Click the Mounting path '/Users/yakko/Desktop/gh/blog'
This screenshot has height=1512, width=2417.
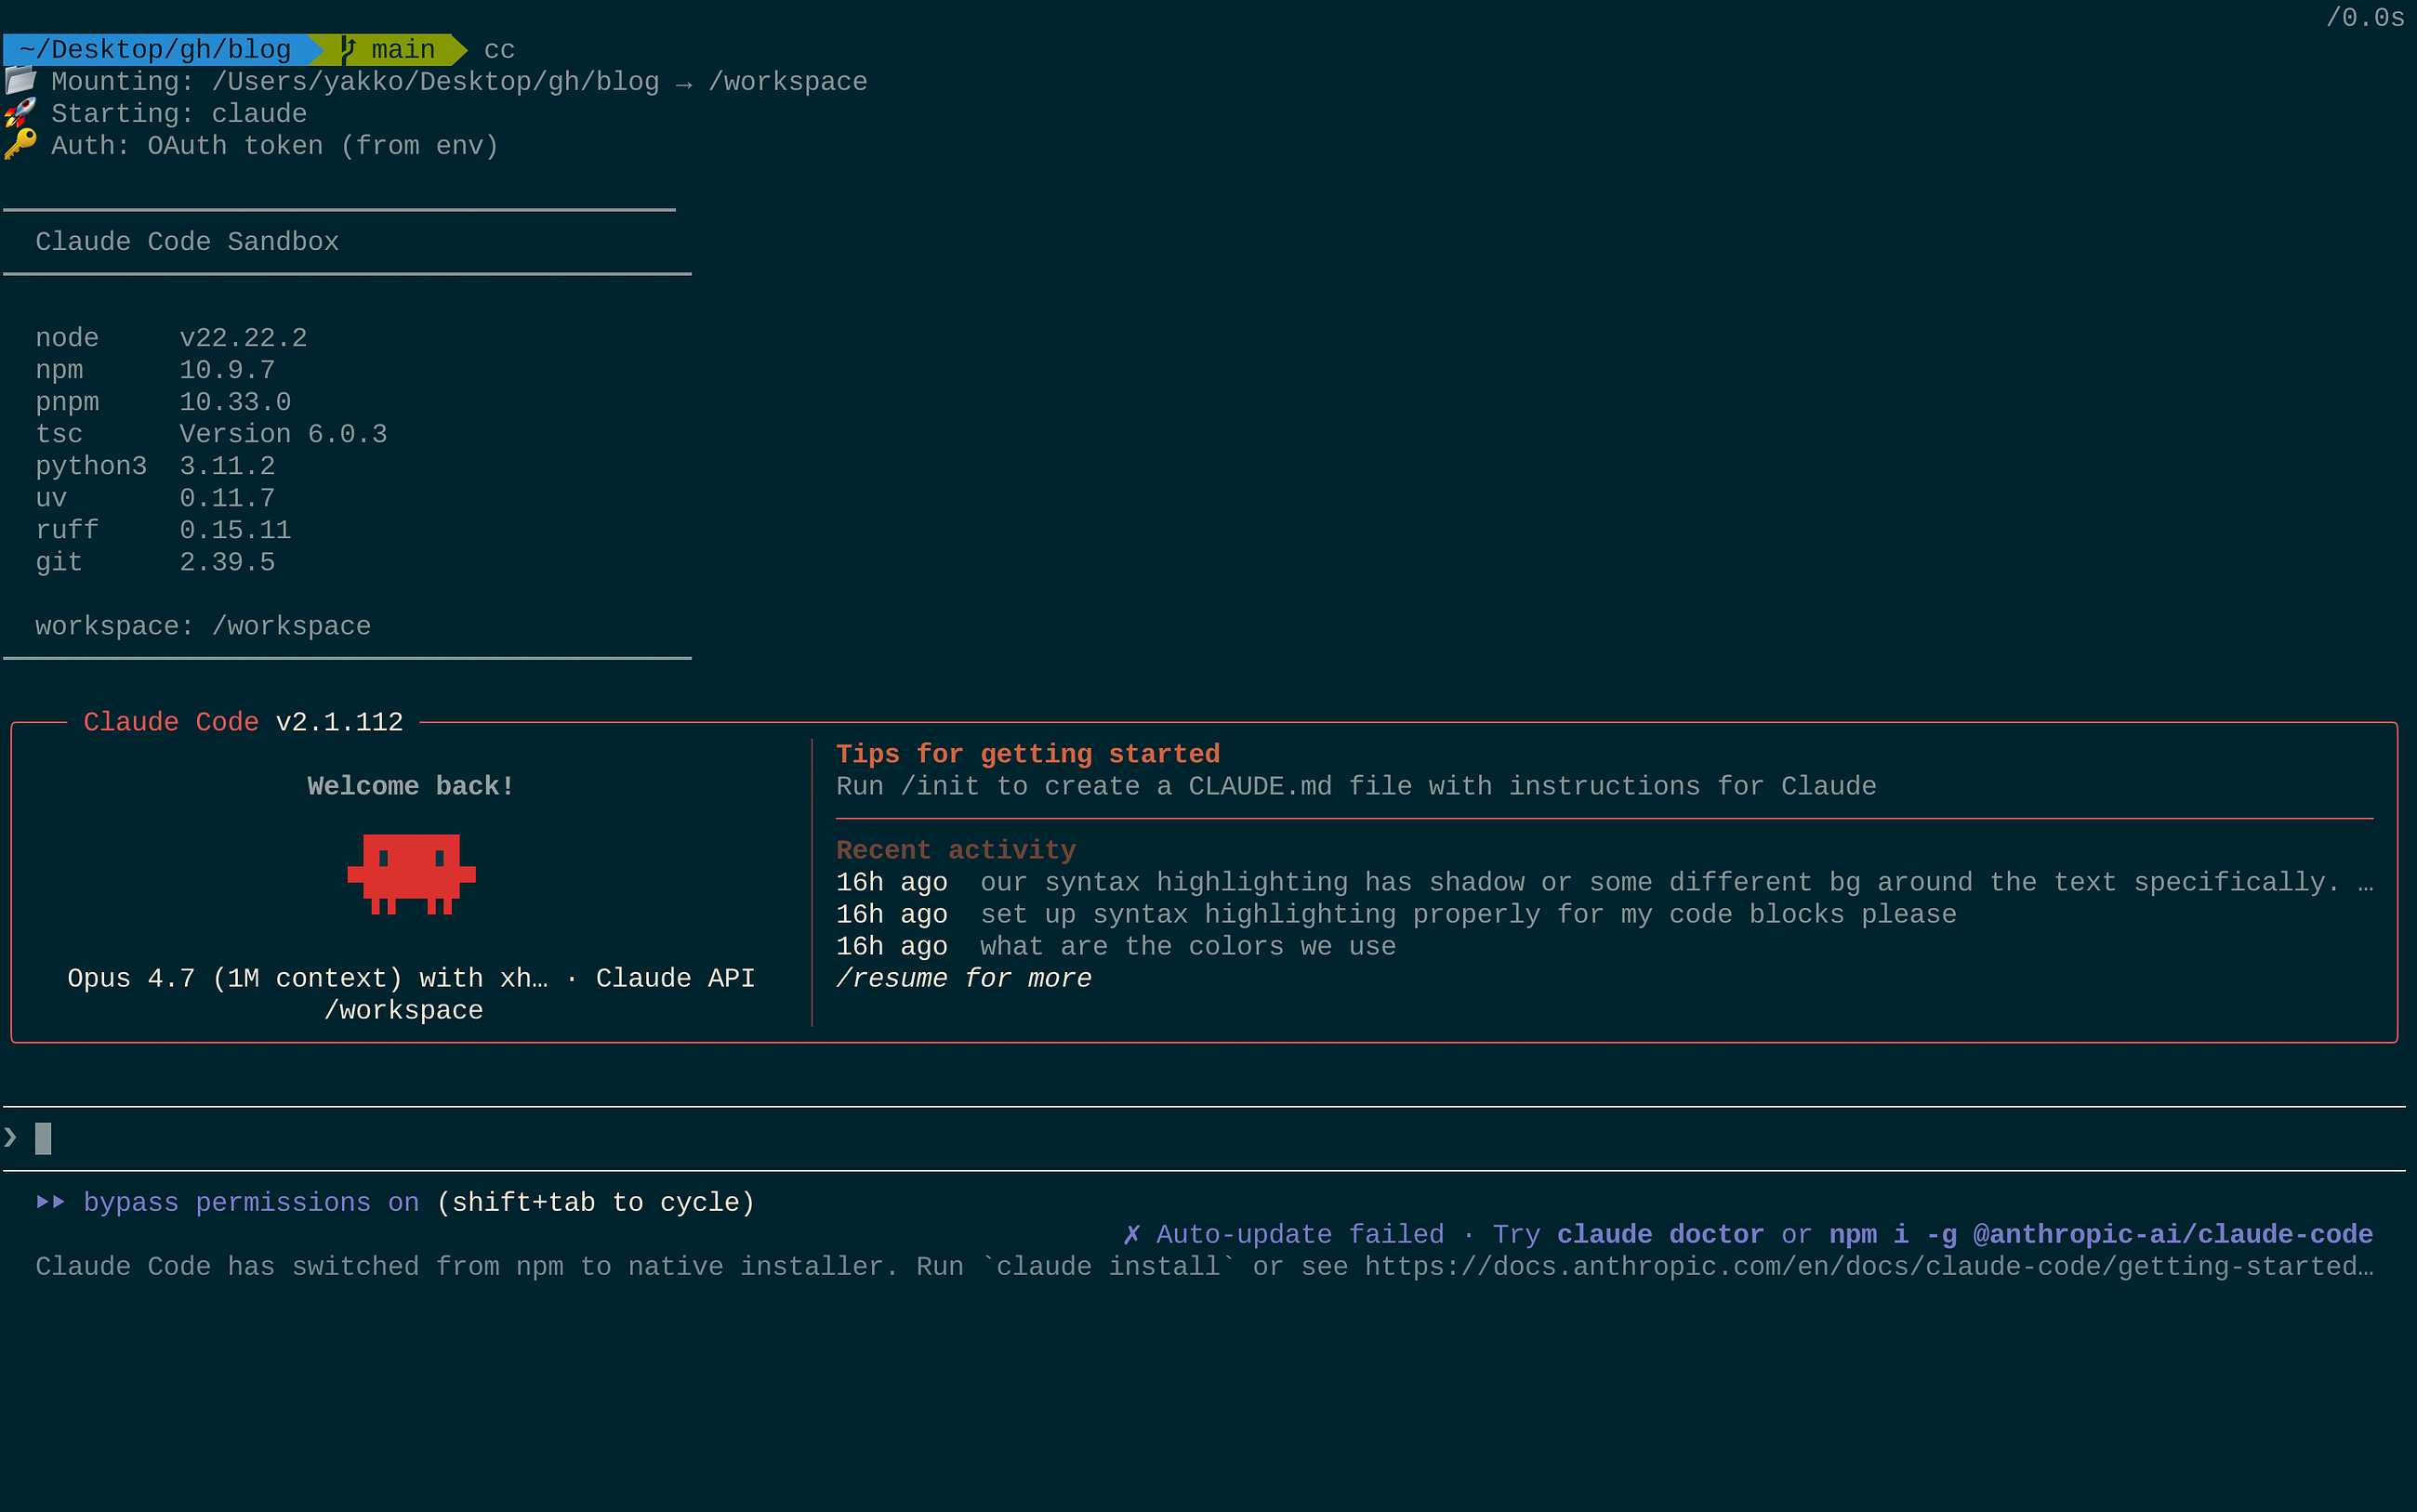(x=435, y=82)
